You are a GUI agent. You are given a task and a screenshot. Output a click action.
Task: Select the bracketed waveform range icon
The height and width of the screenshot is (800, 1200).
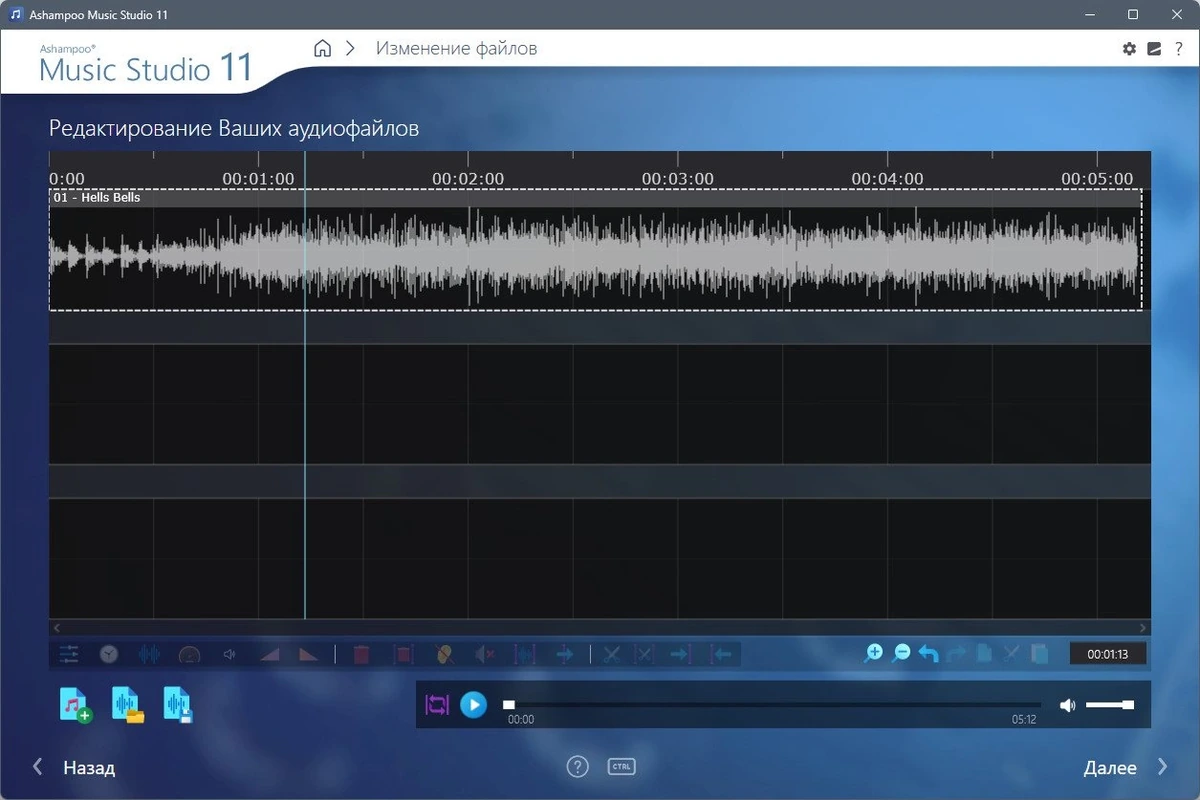[525, 655]
